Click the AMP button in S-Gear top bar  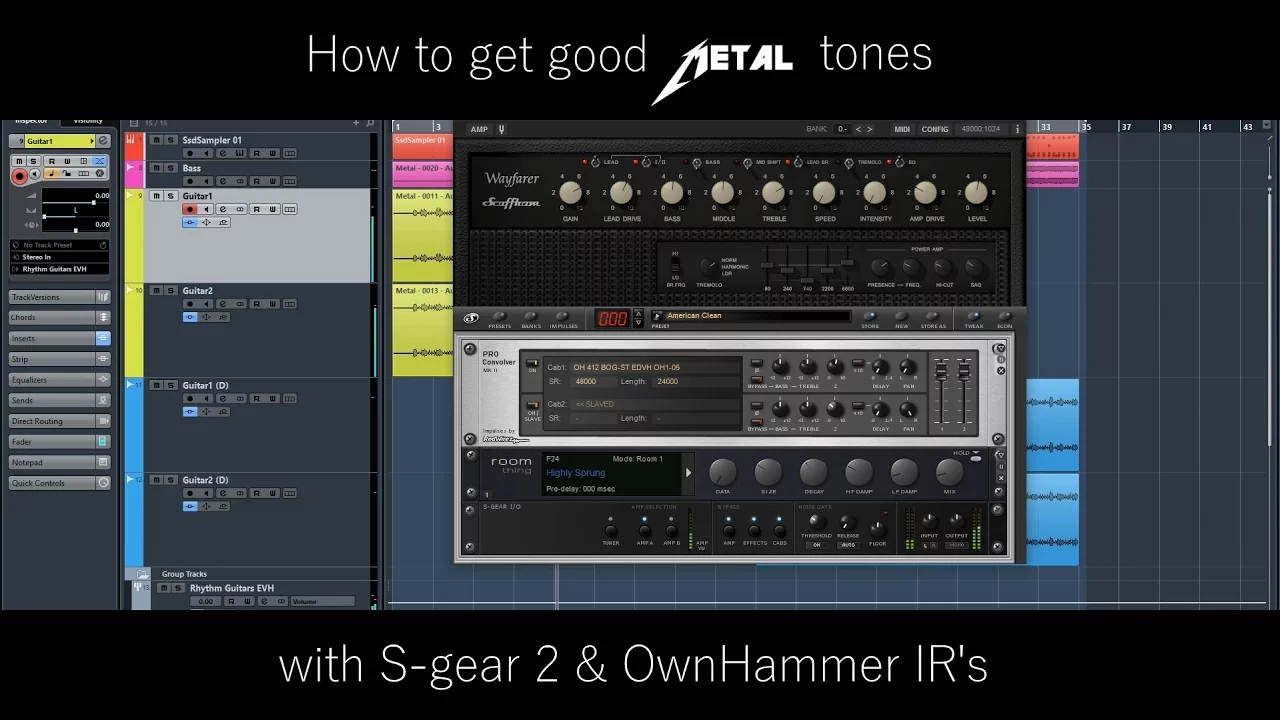click(x=479, y=129)
